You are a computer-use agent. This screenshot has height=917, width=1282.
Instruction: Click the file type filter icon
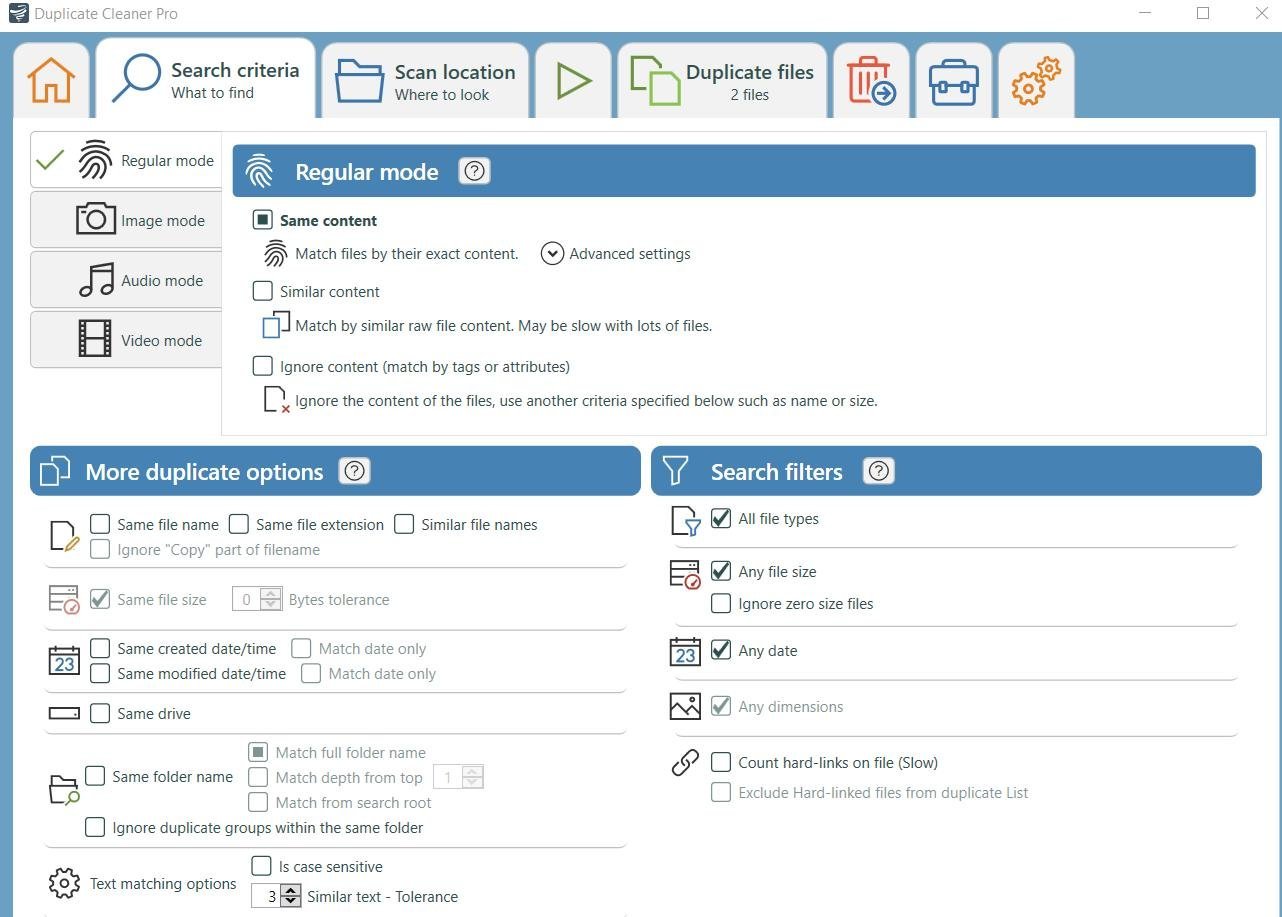point(686,521)
